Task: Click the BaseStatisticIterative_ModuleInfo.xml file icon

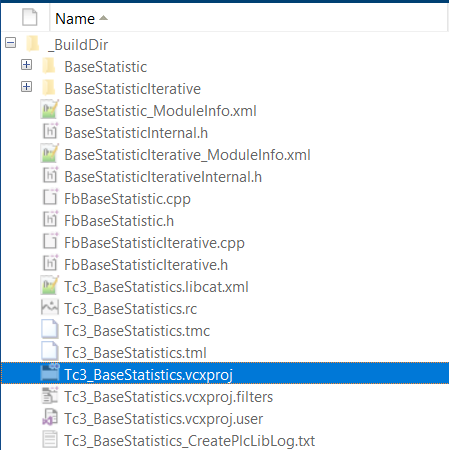Action: click(50, 153)
